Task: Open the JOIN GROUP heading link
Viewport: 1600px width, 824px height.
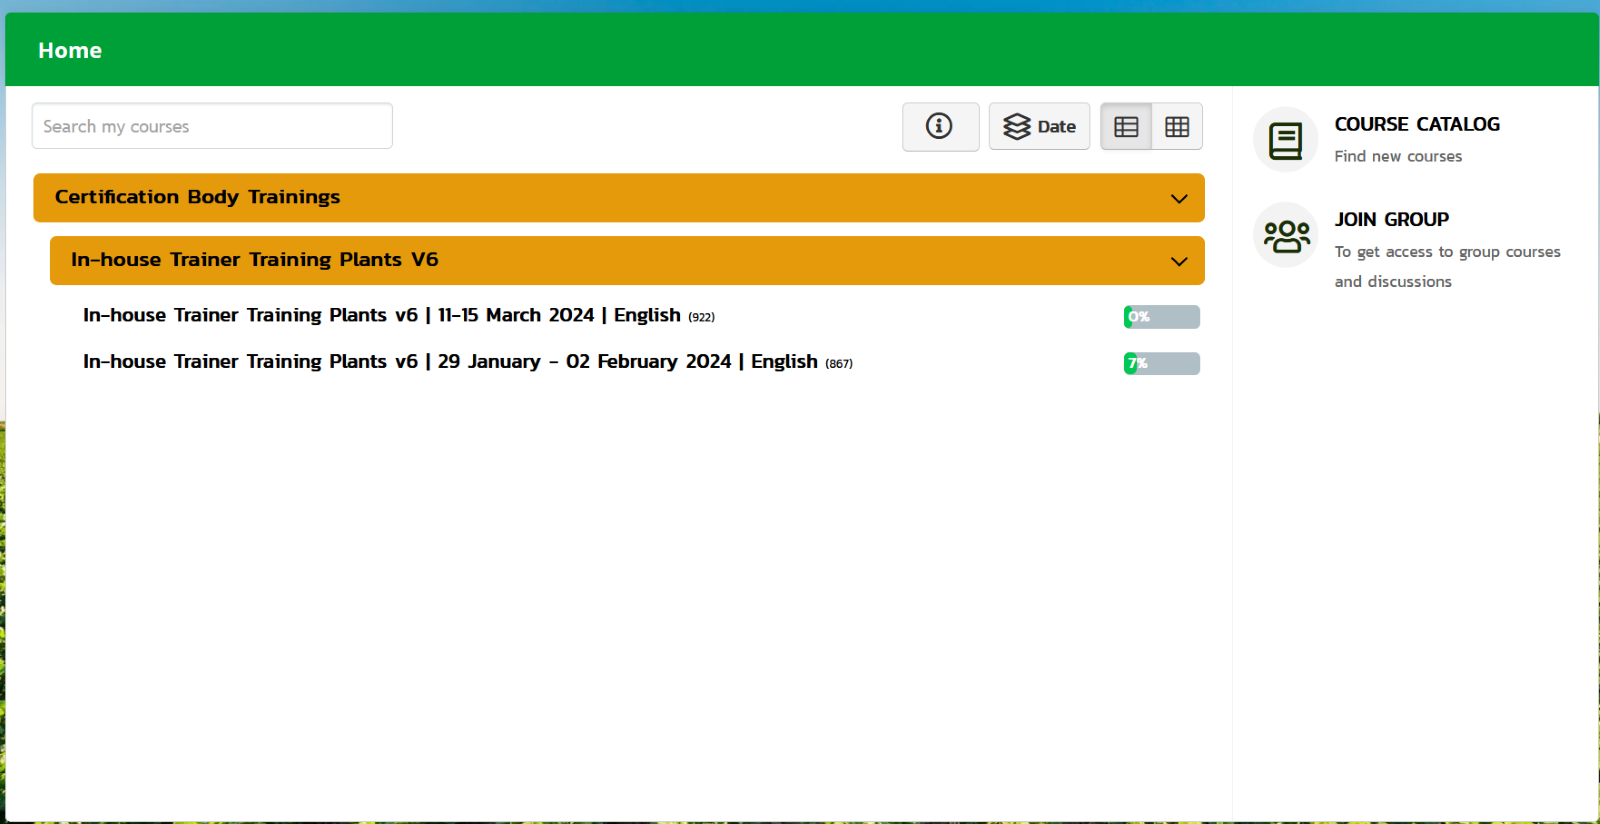Action: pos(1391,219)
